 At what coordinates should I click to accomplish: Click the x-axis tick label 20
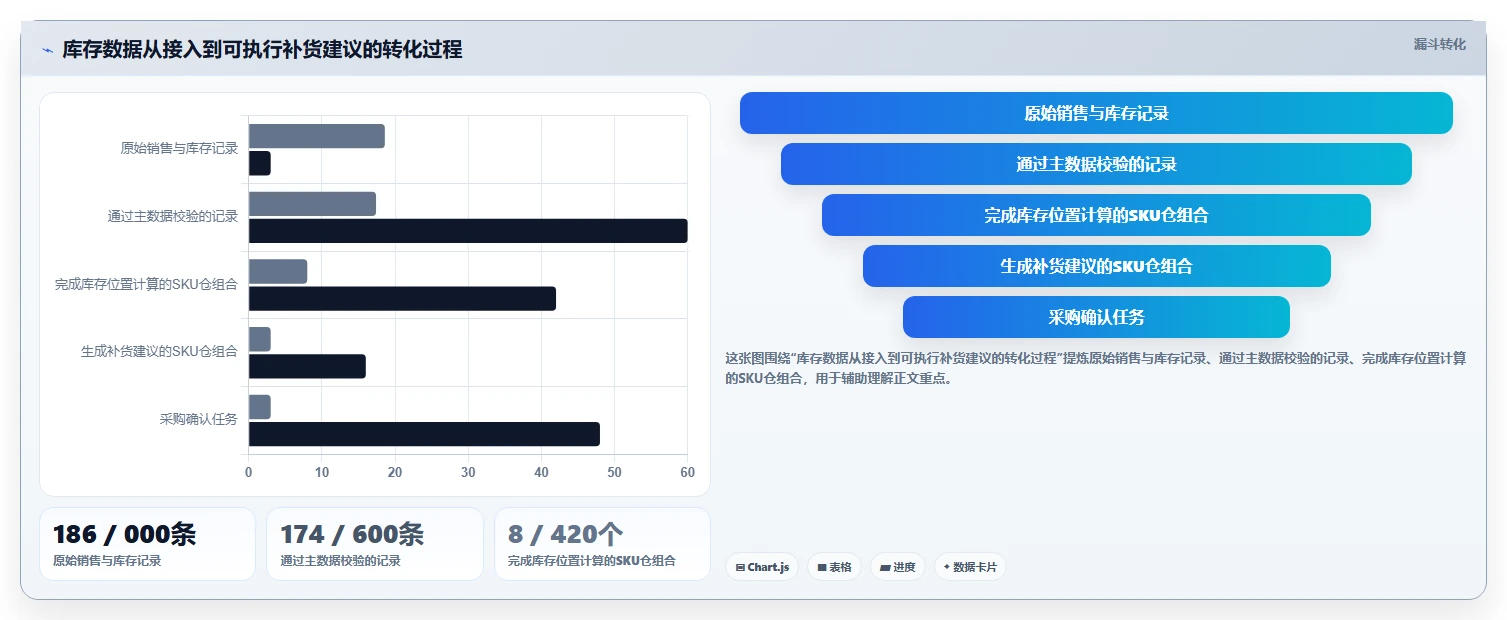click(x=395, y=472)
